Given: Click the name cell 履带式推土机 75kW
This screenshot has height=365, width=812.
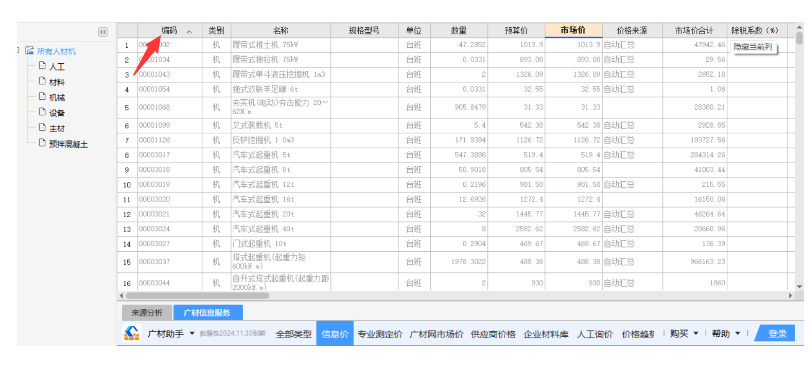Looking at the screenshot, I should [x=281, y=45].
